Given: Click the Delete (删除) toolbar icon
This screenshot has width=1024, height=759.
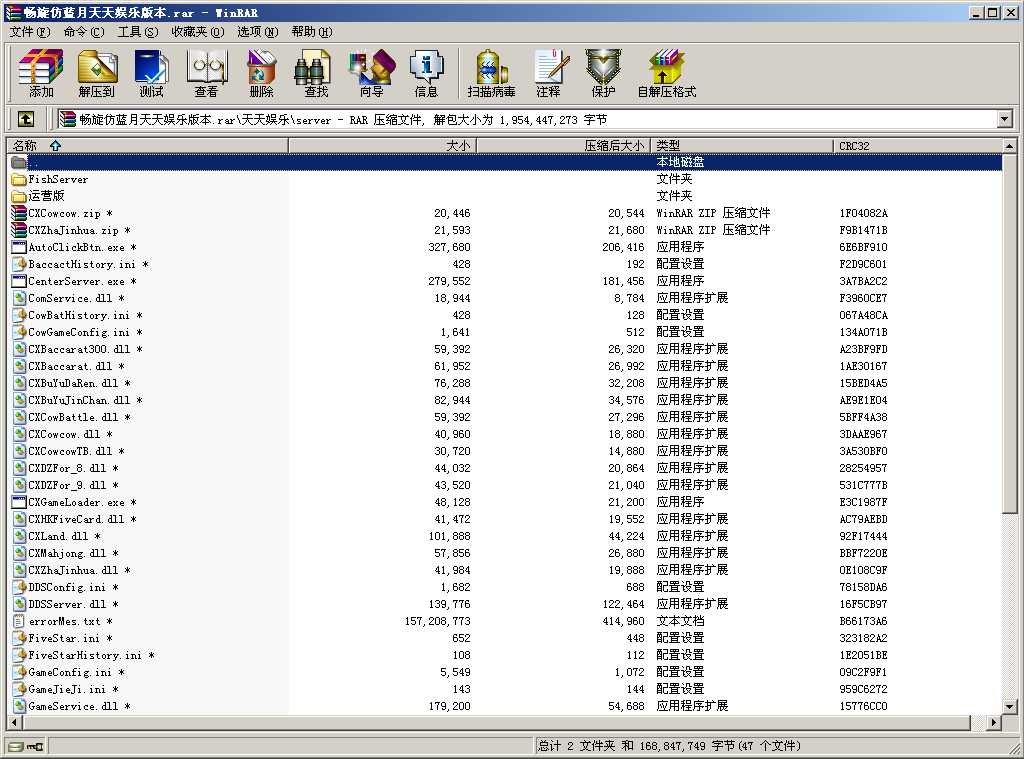Looking at the screenshot, I should [261, 73].
